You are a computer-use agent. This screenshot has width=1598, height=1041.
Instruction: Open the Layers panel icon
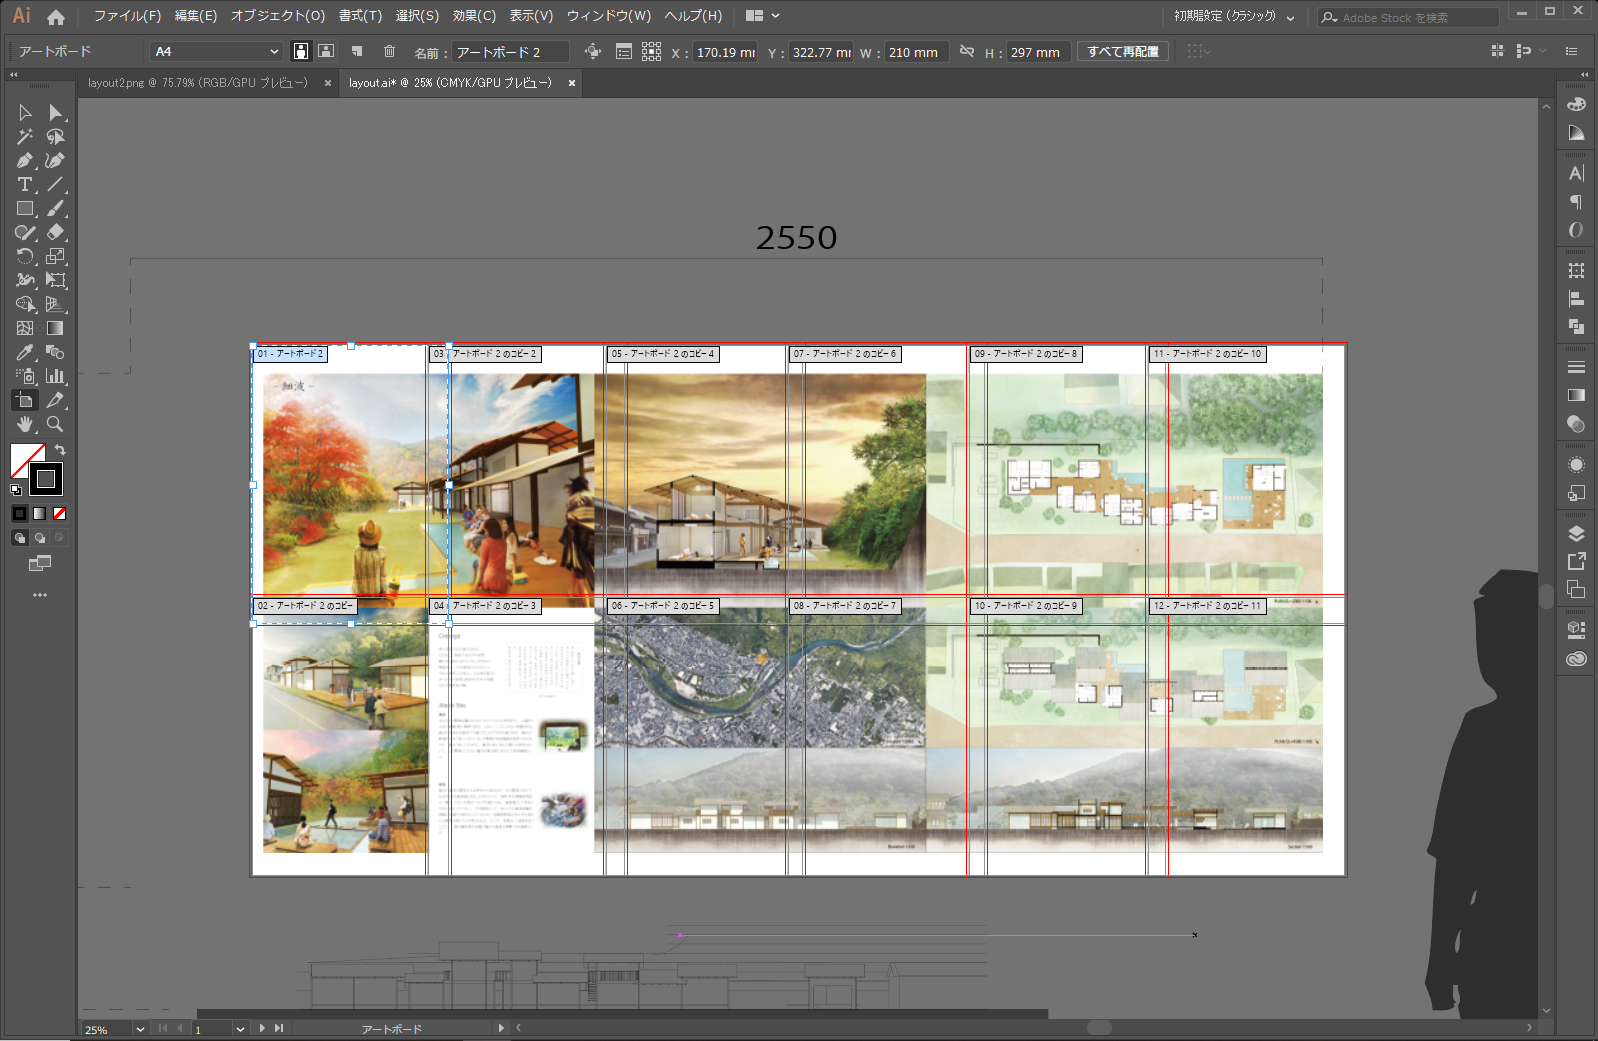tap(1576, 534)
